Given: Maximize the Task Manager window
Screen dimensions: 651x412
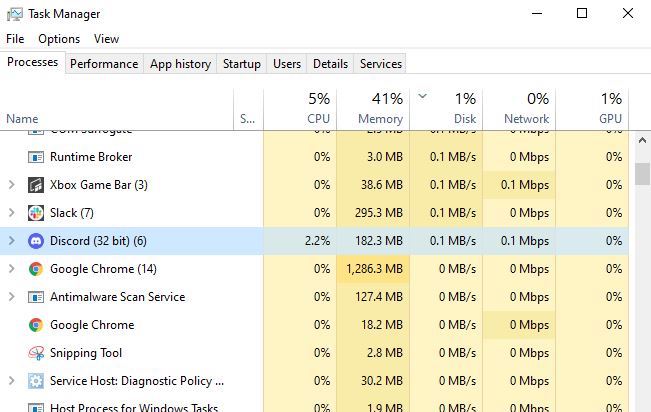Looking at the screenshot, I should point(582,13).
